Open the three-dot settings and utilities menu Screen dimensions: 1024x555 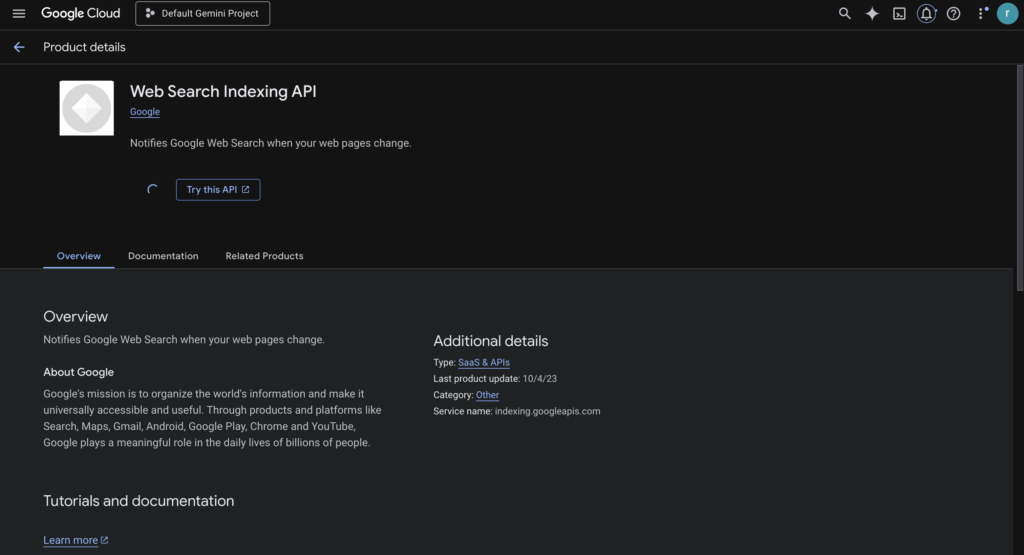(981, 14)
